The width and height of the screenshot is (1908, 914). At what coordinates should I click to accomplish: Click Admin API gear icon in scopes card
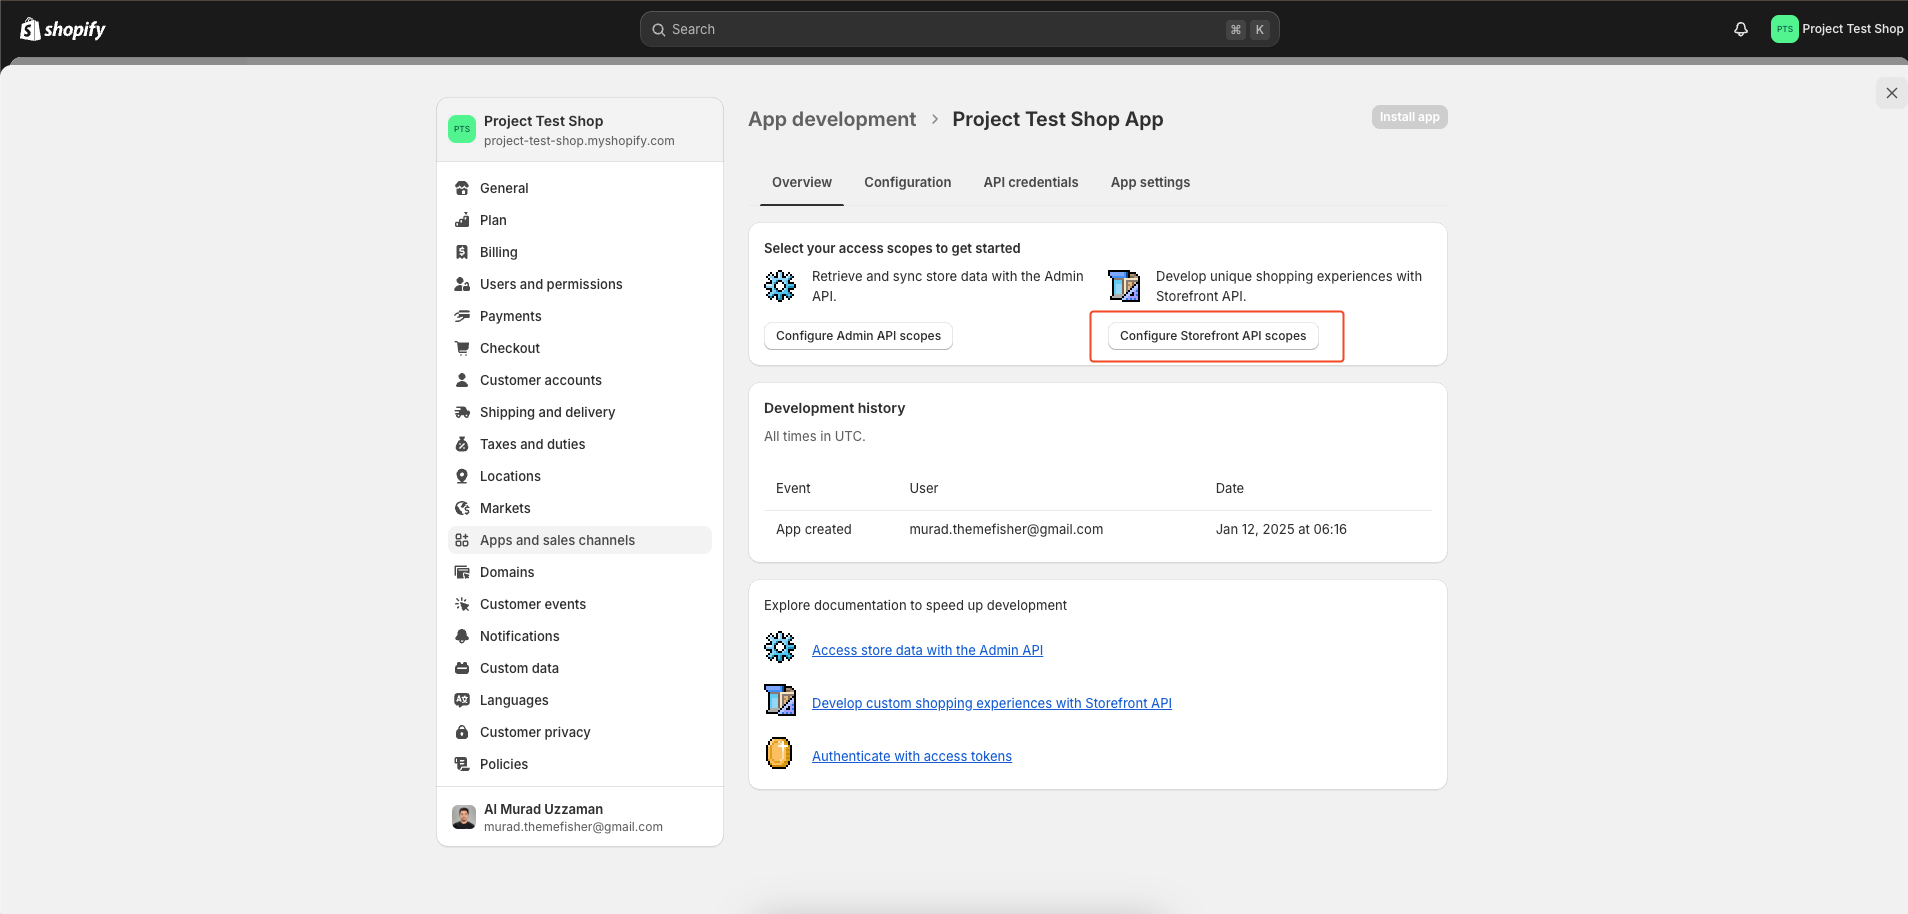pyautogui.click(x=780, y=286)
